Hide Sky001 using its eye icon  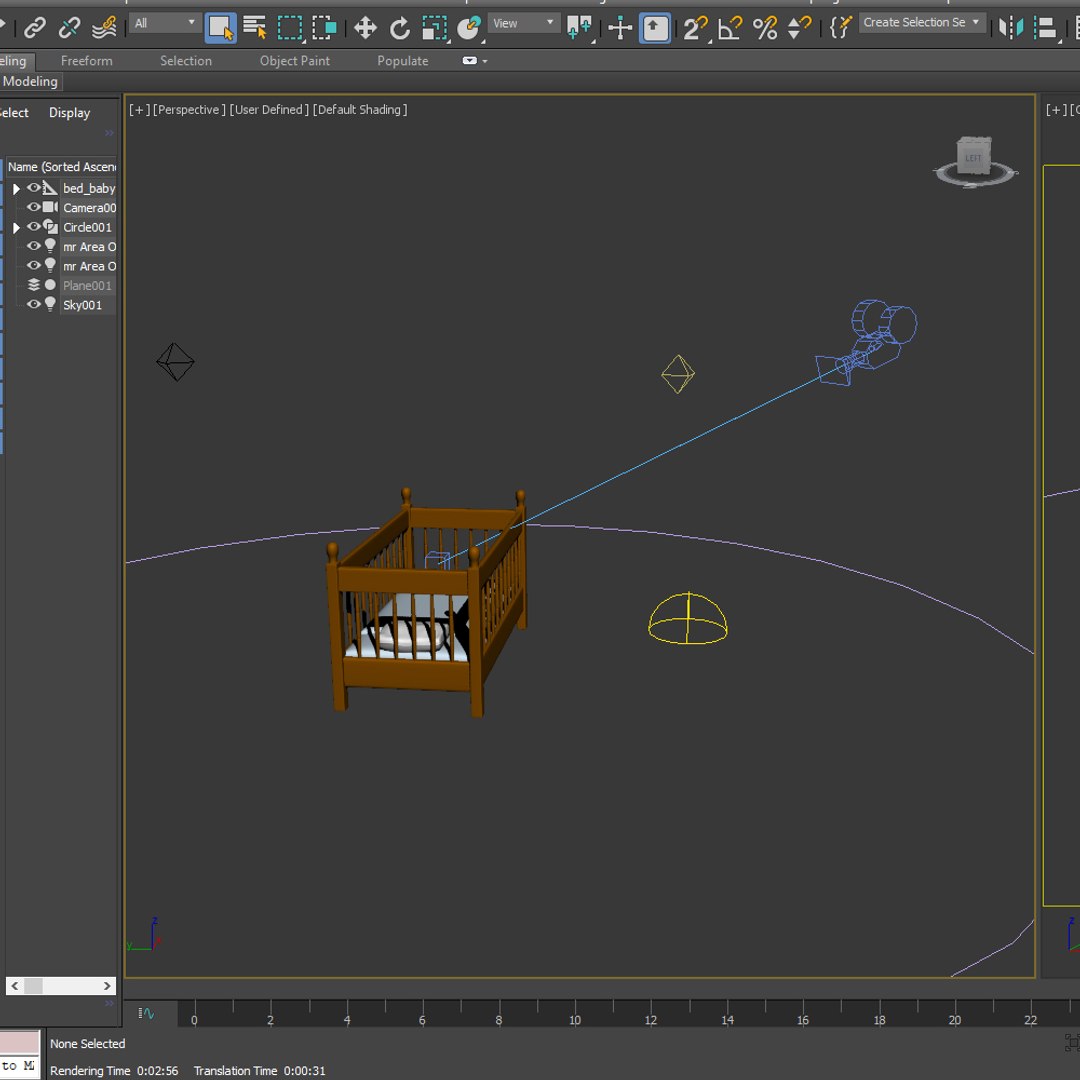pos(34,304)
